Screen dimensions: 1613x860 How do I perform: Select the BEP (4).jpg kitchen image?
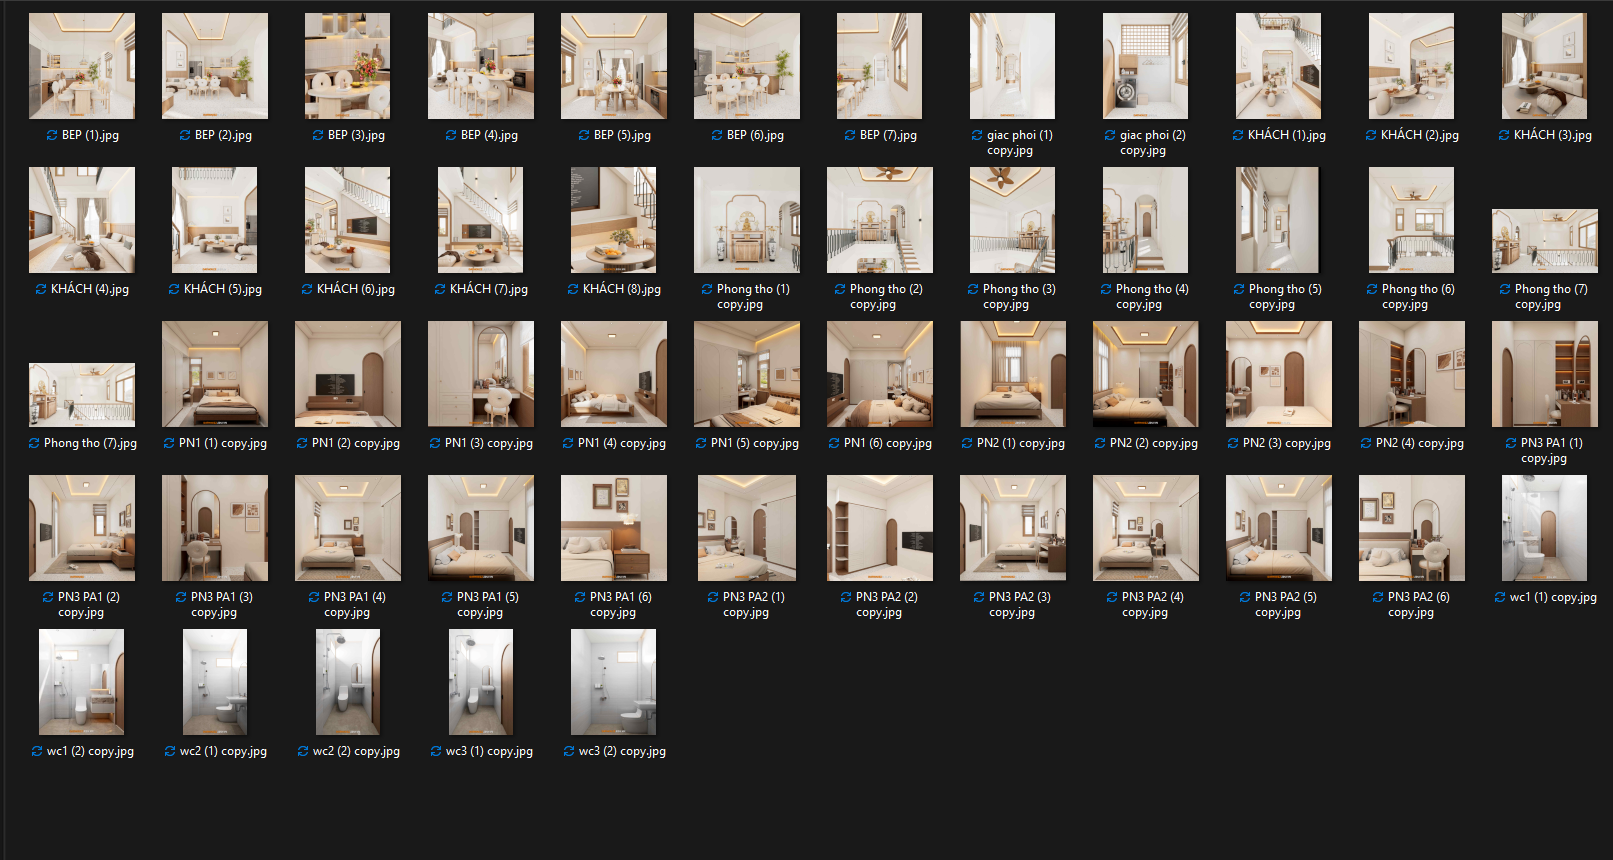481,66
